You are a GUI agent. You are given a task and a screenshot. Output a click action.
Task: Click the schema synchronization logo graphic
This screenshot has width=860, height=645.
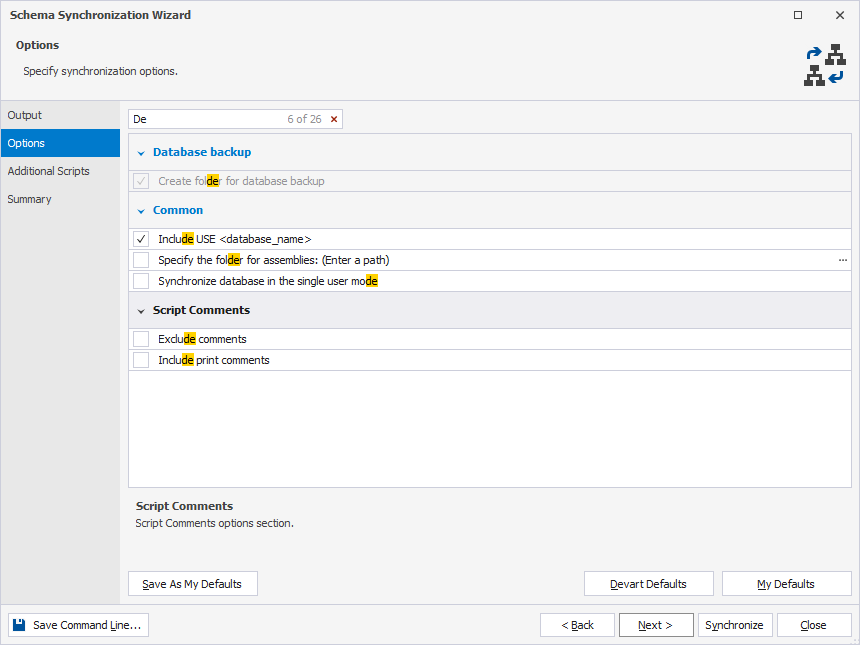pos(825,65)
